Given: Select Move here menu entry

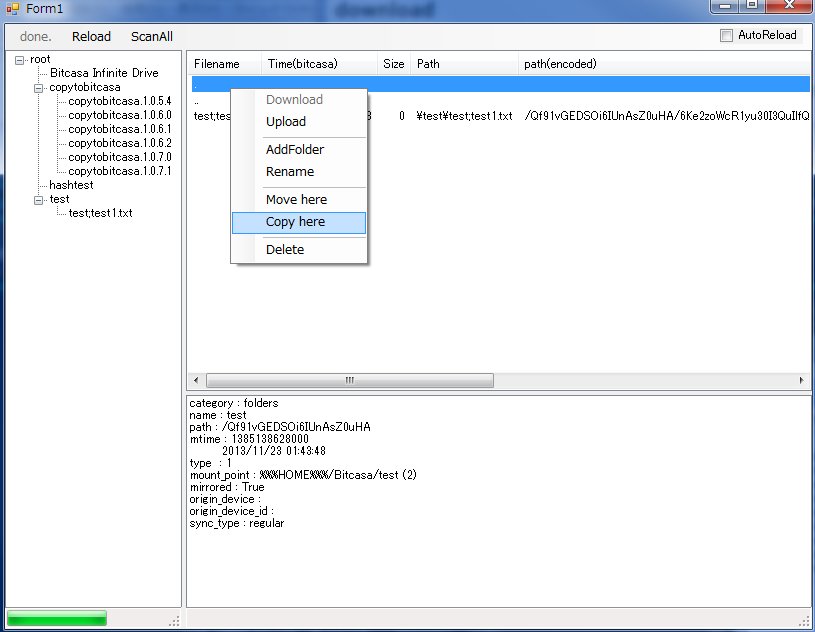Looking at the screenshot, I should click(296, 200).
